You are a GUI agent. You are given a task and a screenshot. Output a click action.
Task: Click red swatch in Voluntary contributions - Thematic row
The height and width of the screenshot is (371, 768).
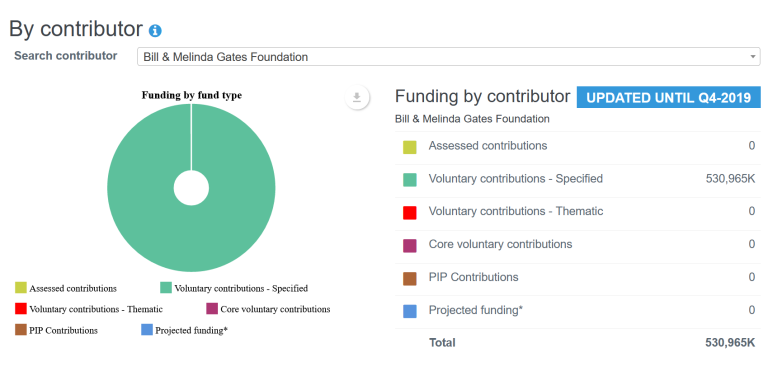410,213
